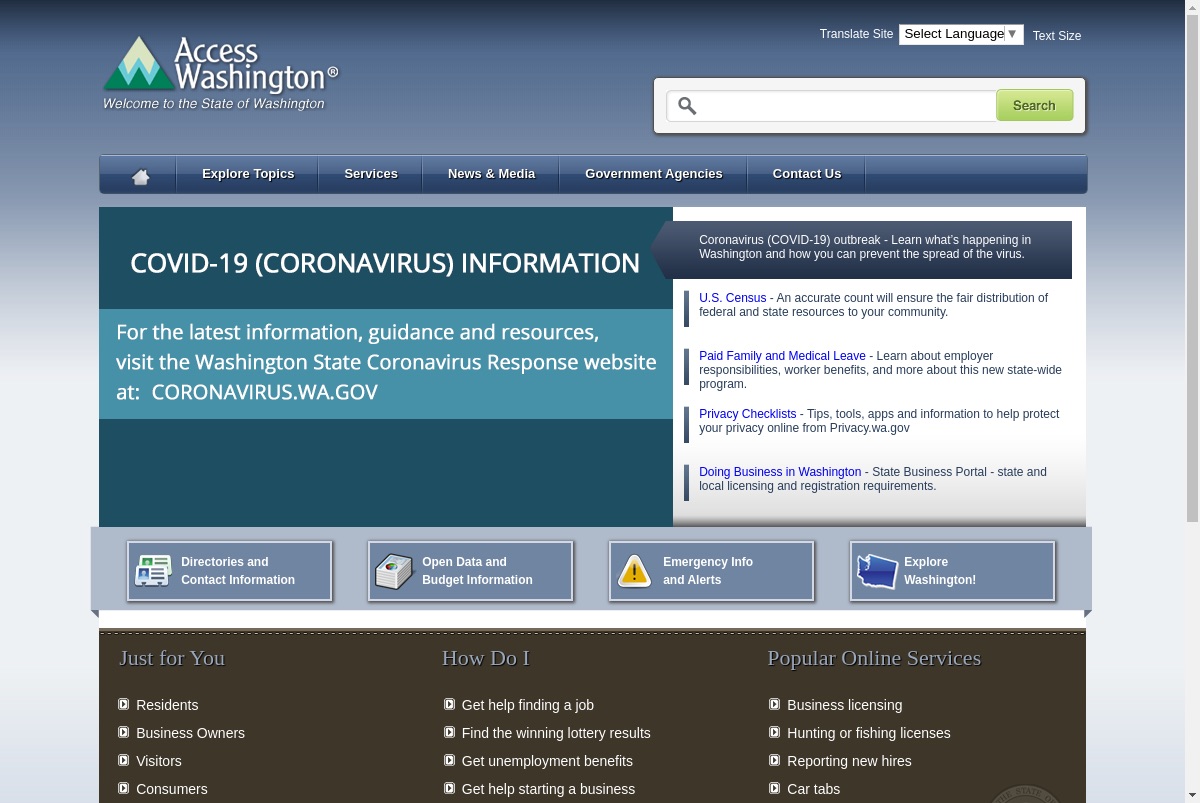Click the Directories and Contact Information icon

pyautogui.click(x=153, y=571)
